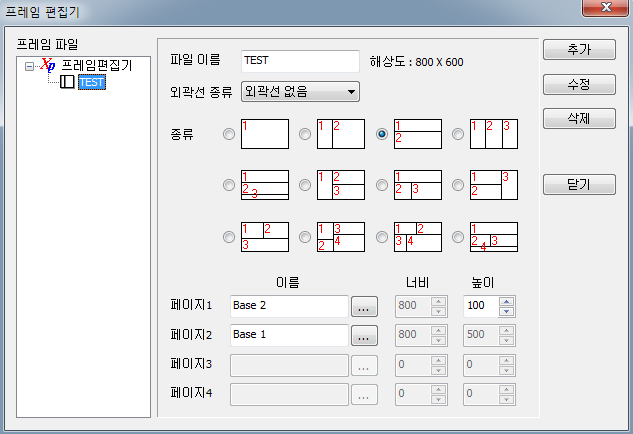Choose the two-column vertical split layout icon
The image size is (633, 434).
341,134
